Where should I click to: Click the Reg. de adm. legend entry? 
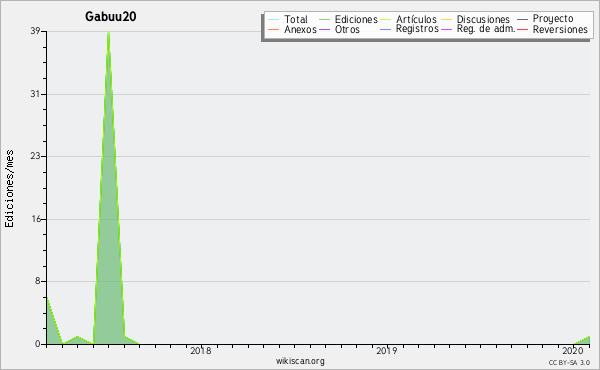tap(478, 29)
